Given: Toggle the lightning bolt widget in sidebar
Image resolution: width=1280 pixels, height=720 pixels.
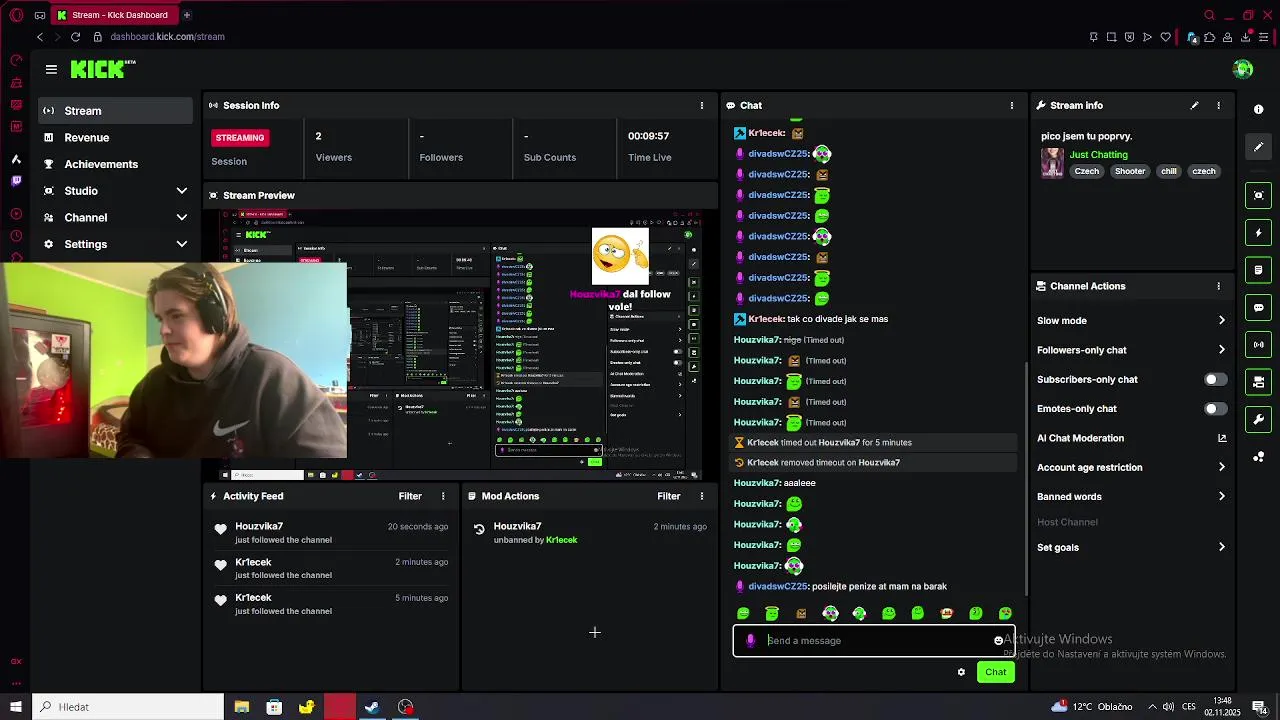Looking at the screenshot, I should point(1259,233).
